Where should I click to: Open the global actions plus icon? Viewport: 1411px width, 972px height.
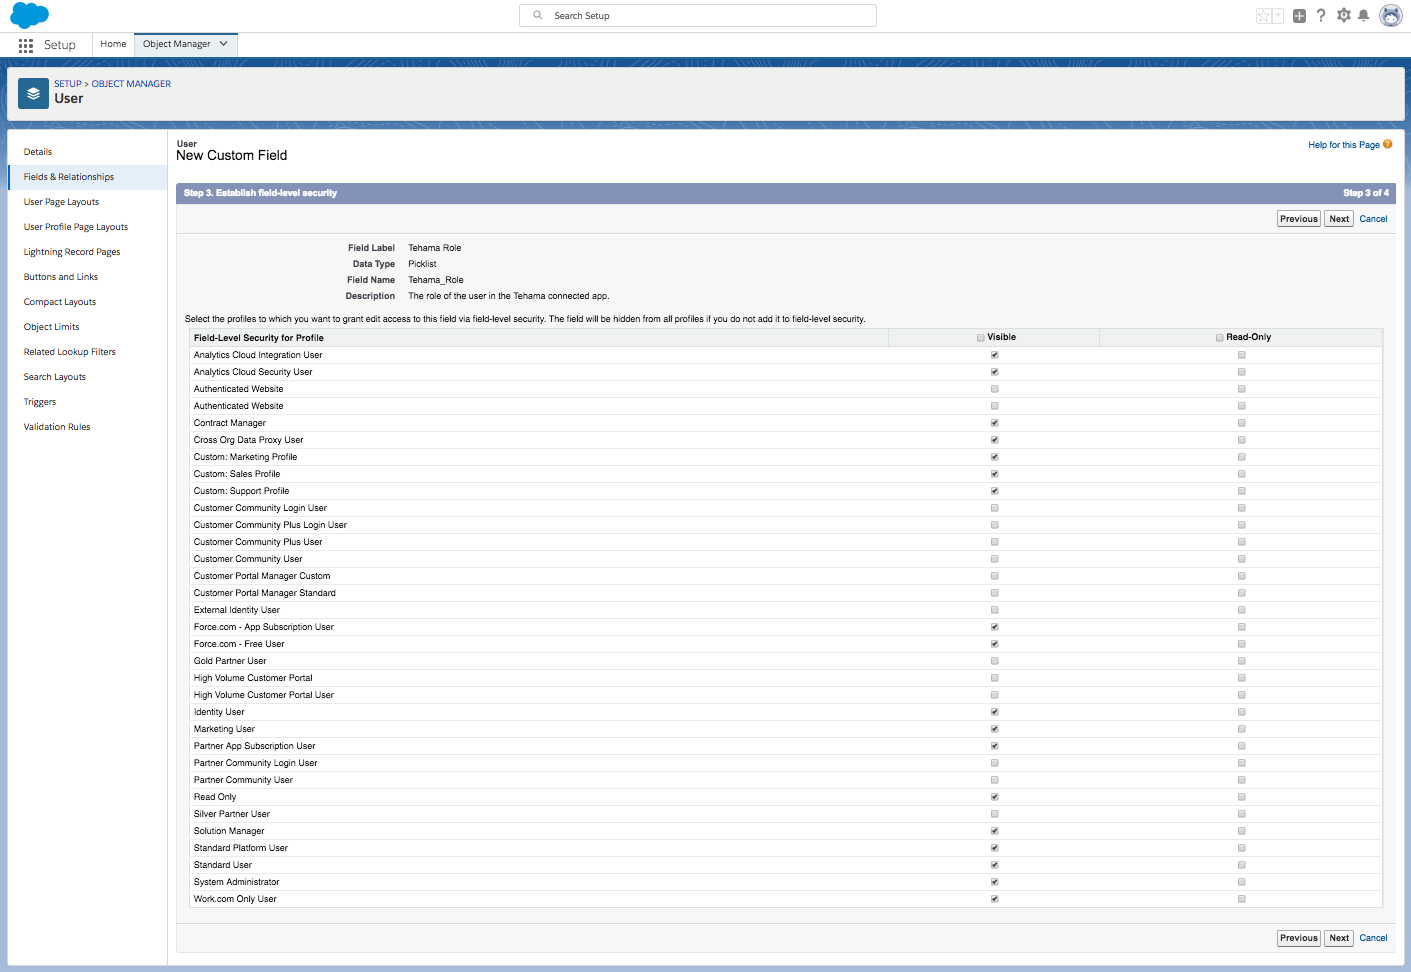click(x=1299, y=16)
